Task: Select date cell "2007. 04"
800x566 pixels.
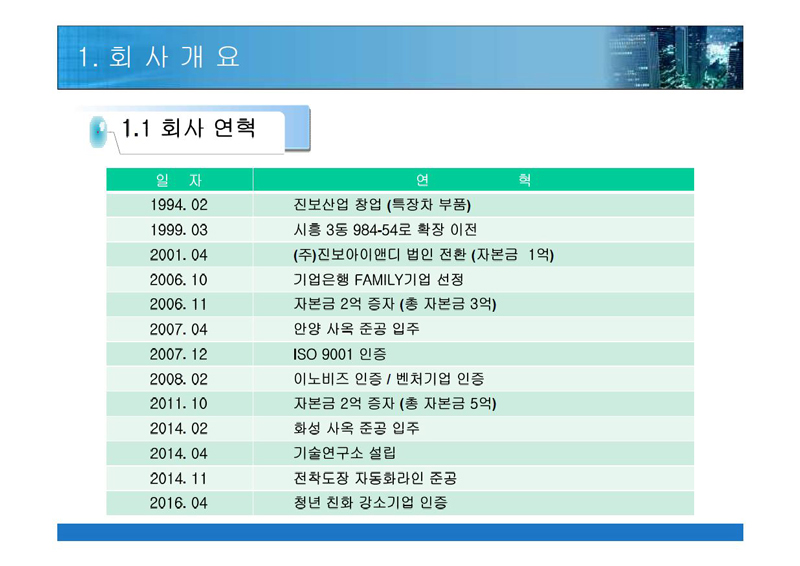Action: [179, 330]
